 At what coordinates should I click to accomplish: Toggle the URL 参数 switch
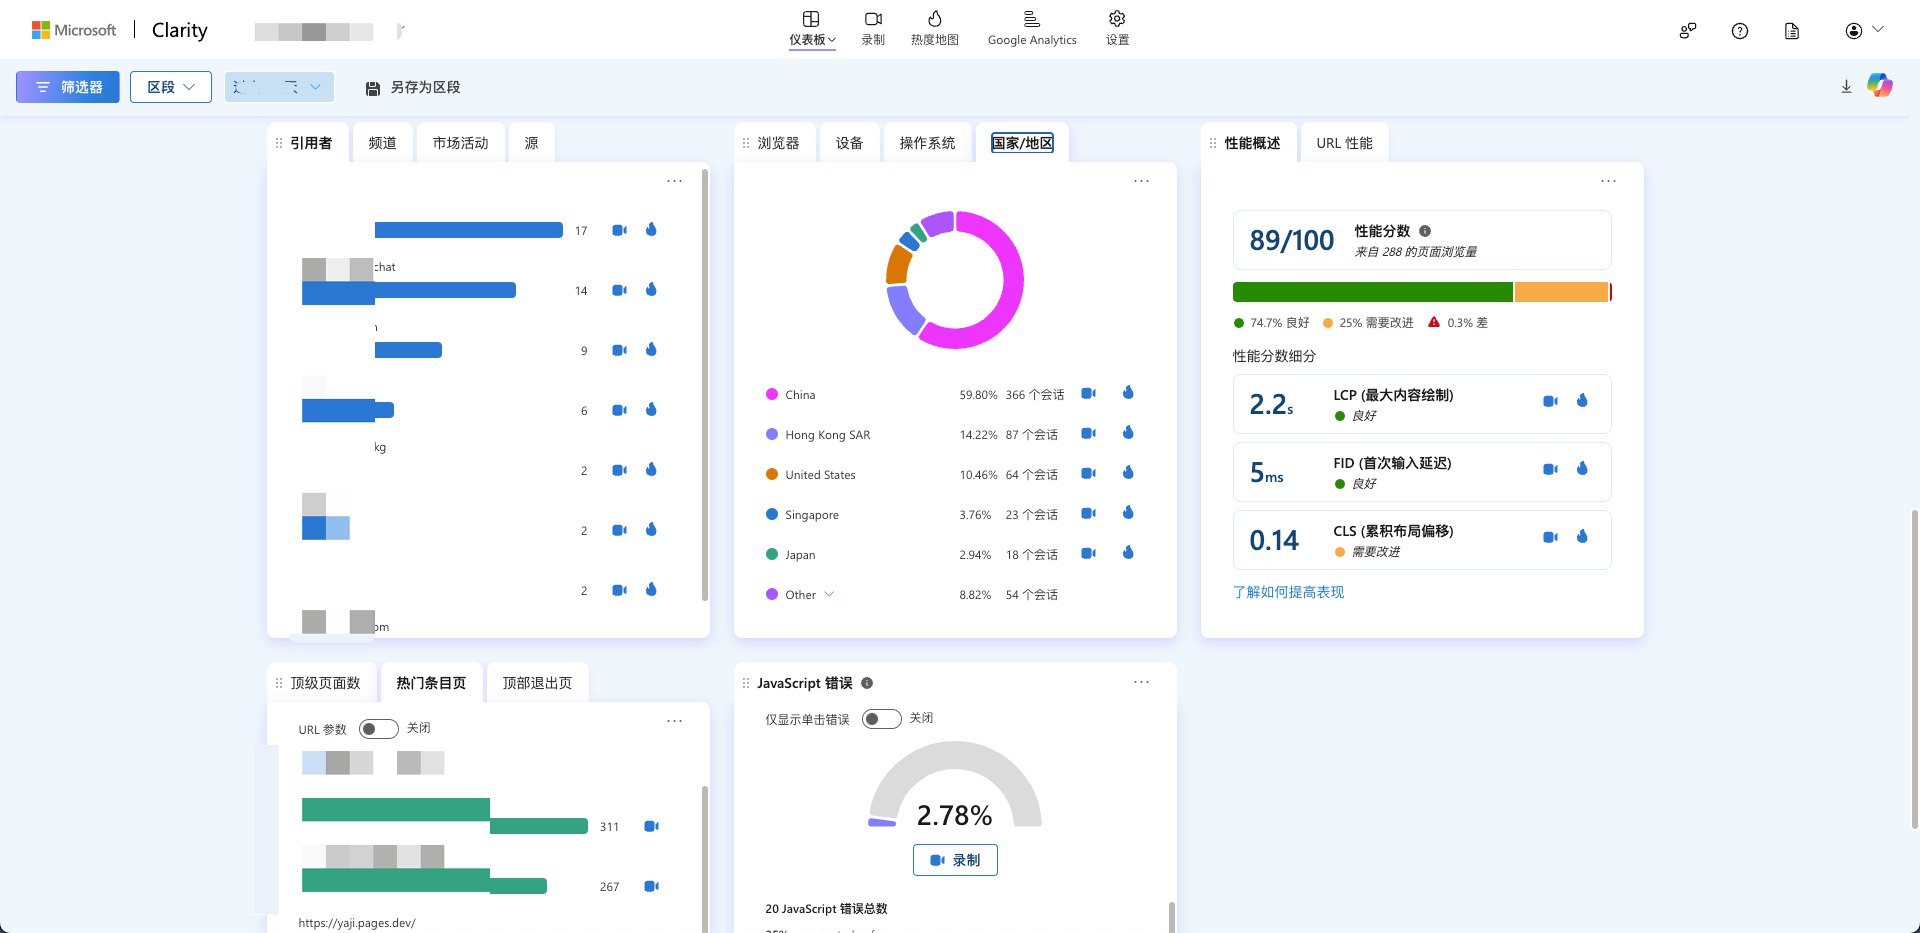(x=378, y=729)
